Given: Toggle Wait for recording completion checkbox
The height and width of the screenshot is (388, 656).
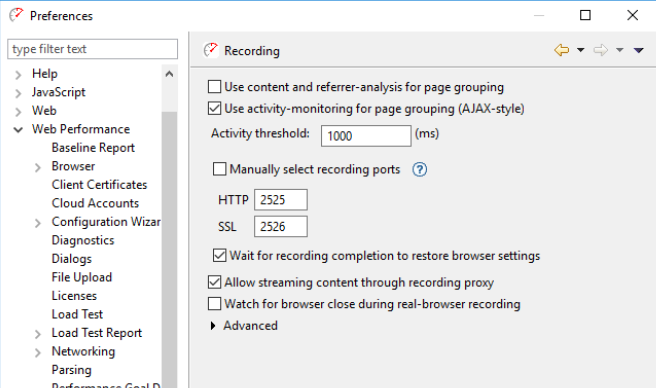Looking at the screenshot, I should (220, 255).
